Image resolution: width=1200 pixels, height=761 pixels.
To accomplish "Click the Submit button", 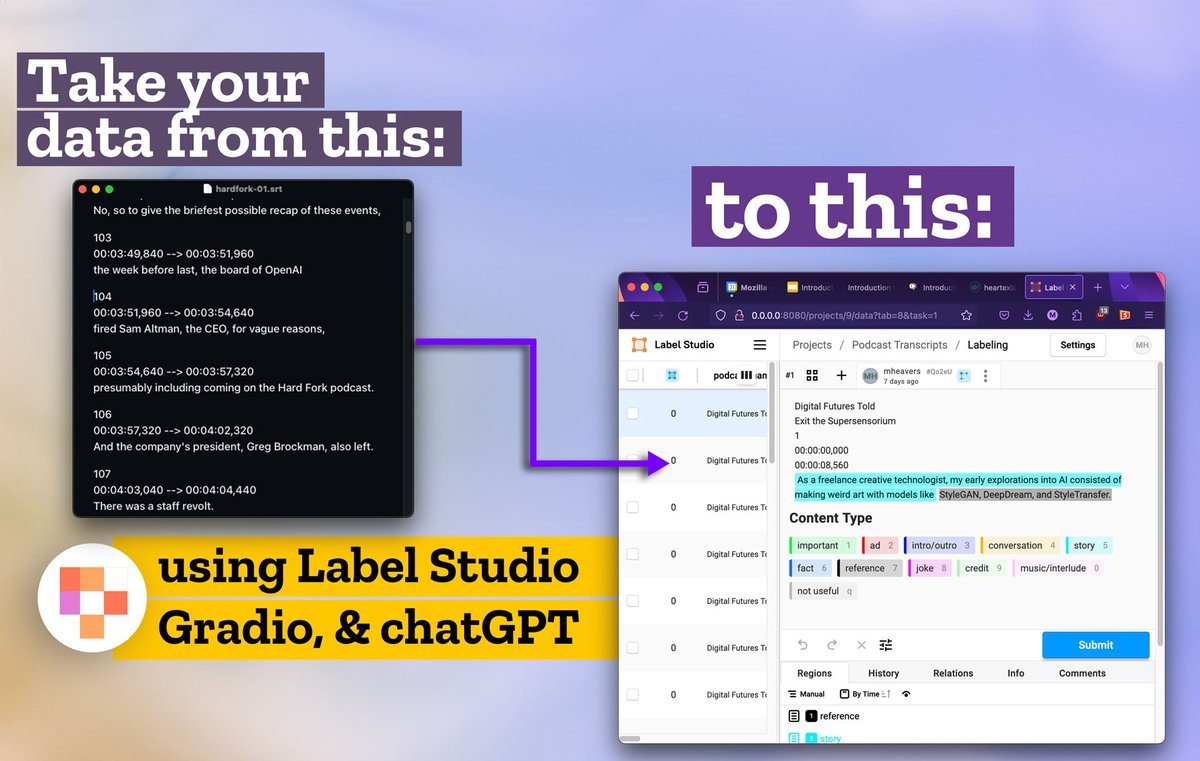I will [x=1095, y=645].
